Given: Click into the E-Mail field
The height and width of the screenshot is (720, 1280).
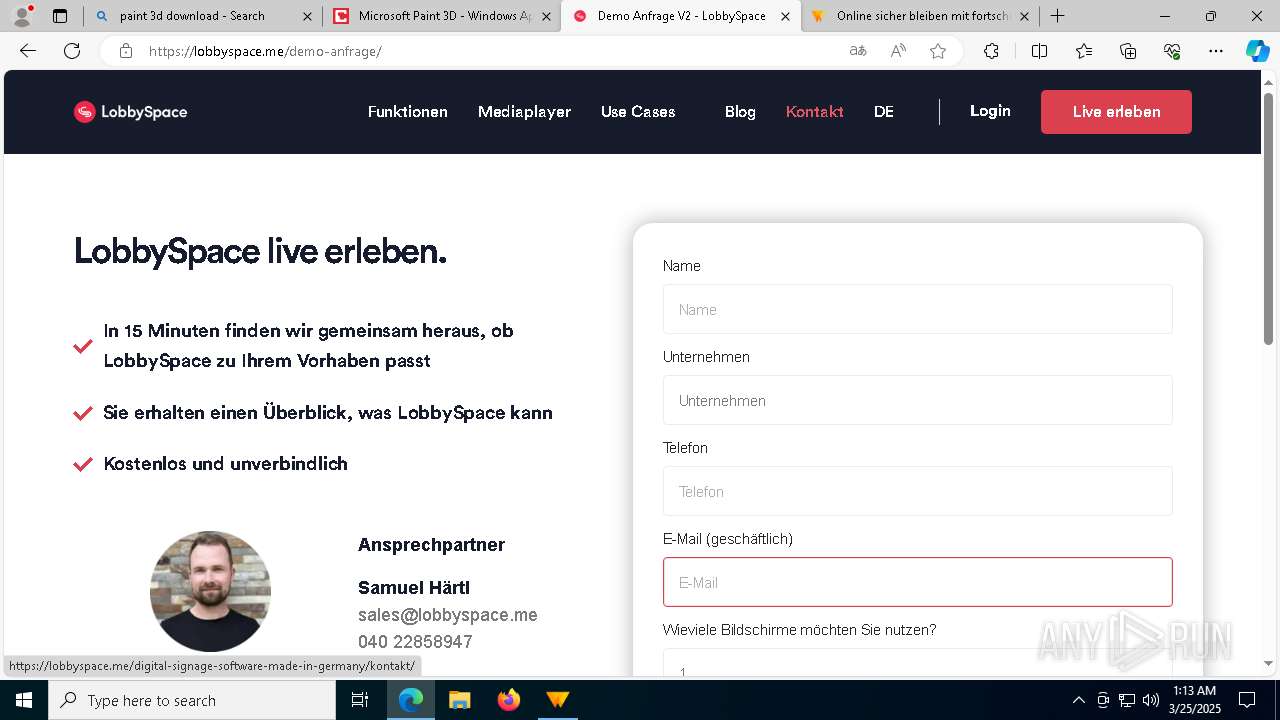Looking at the screenshot, I should [x=917, y=582].
